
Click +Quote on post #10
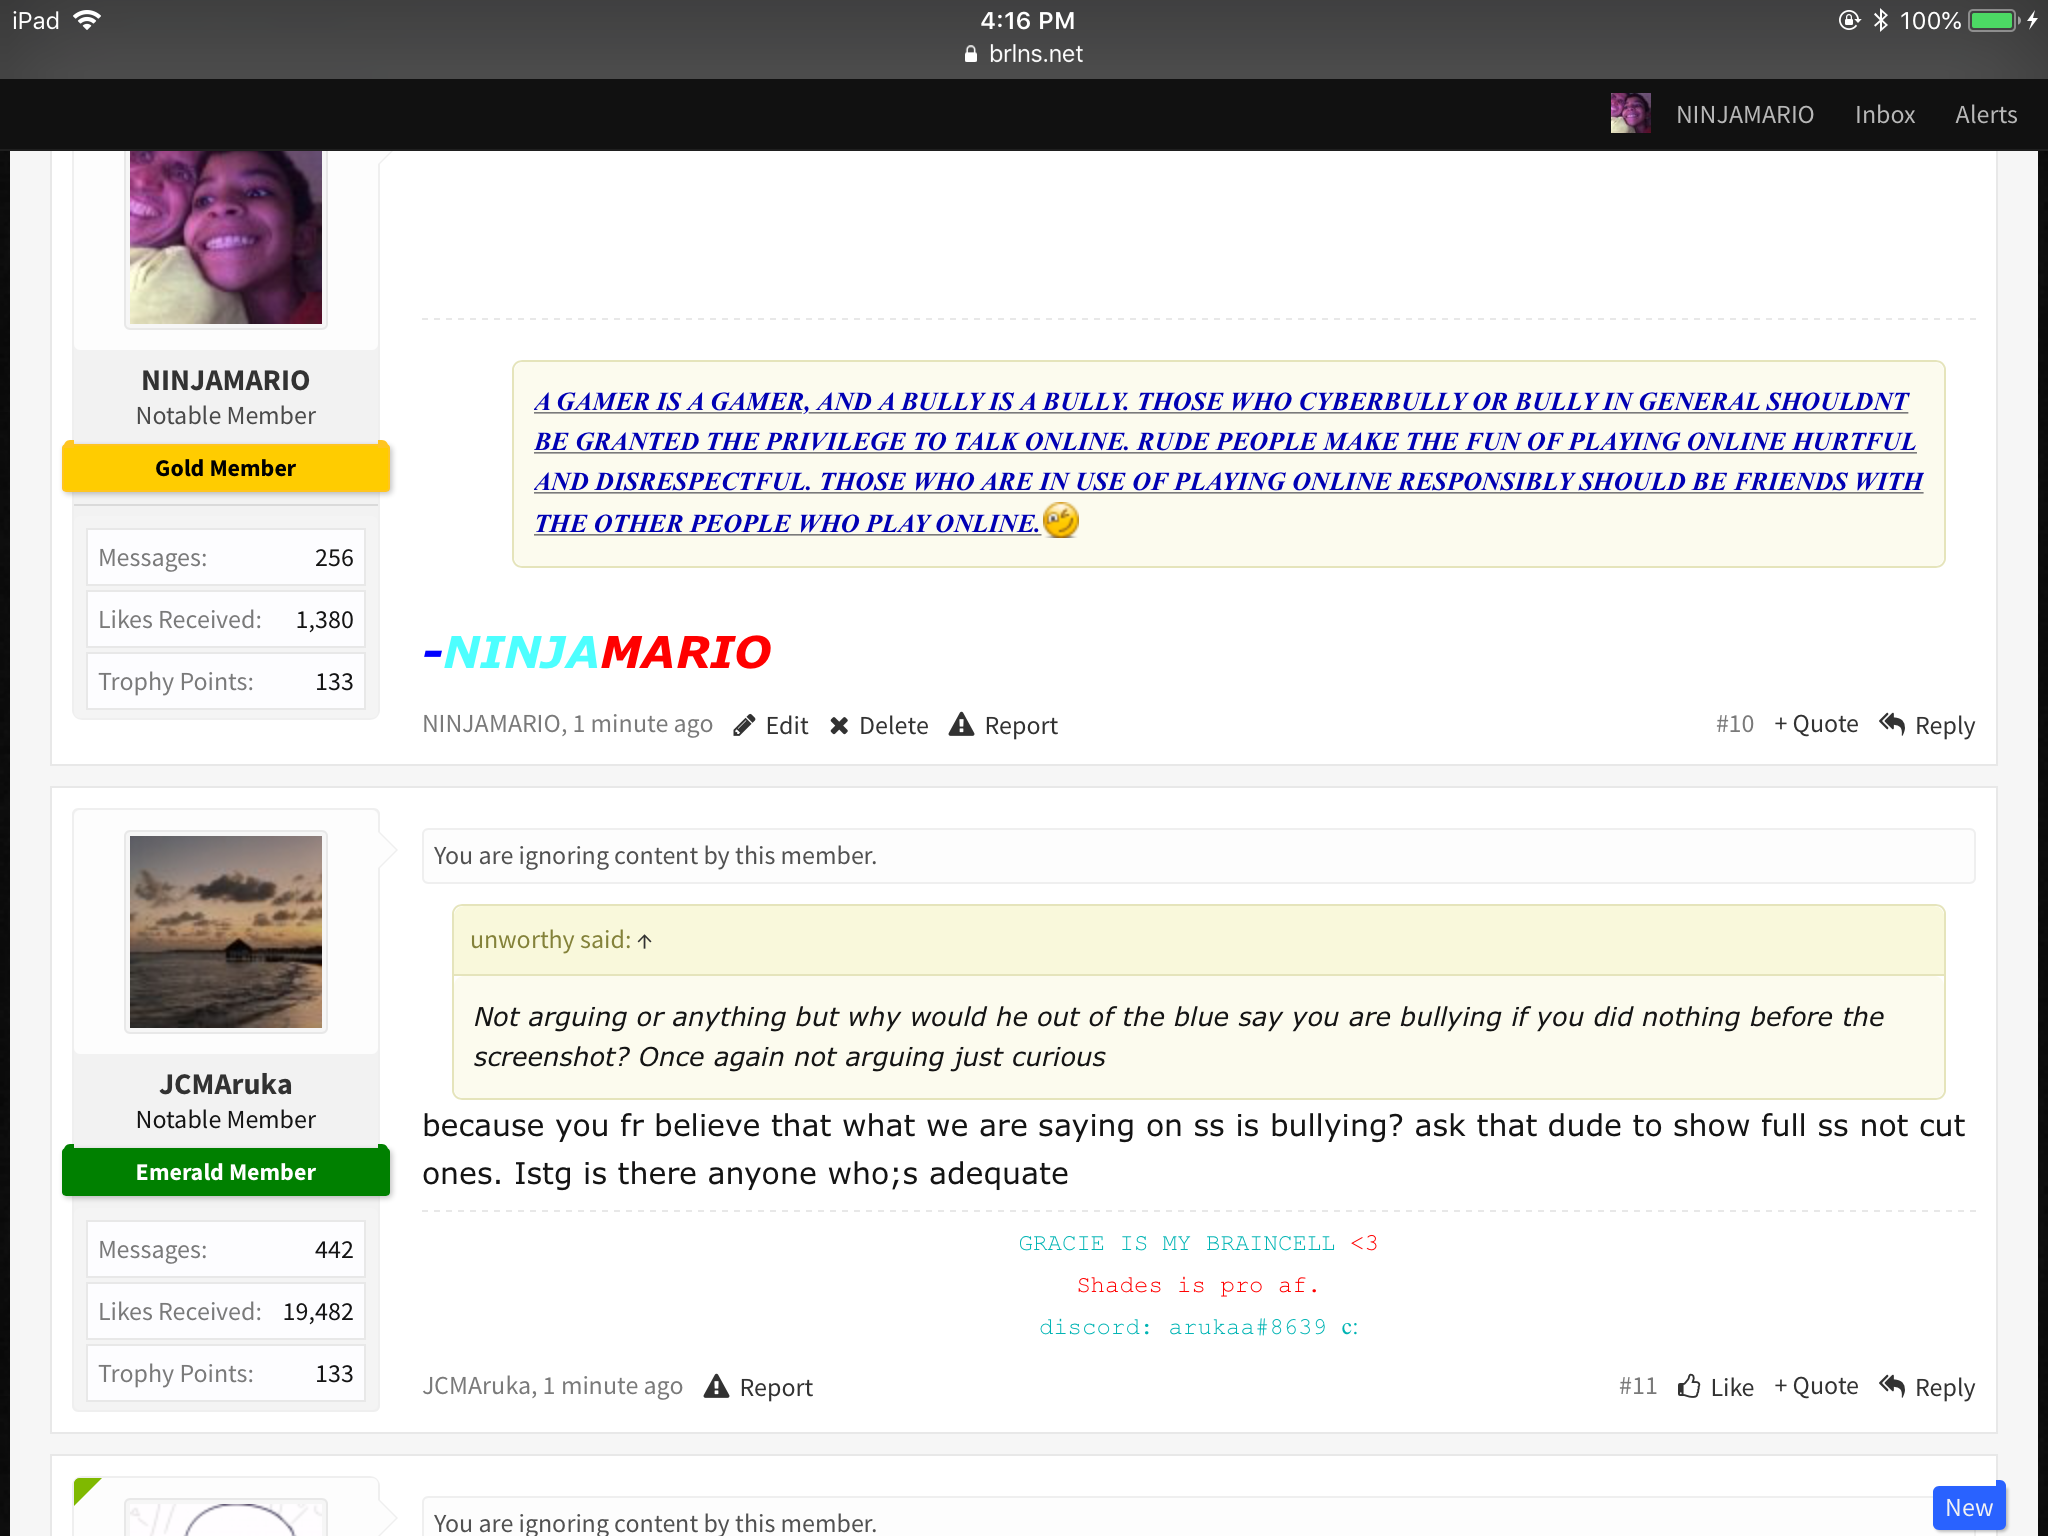click(1816, 724)
